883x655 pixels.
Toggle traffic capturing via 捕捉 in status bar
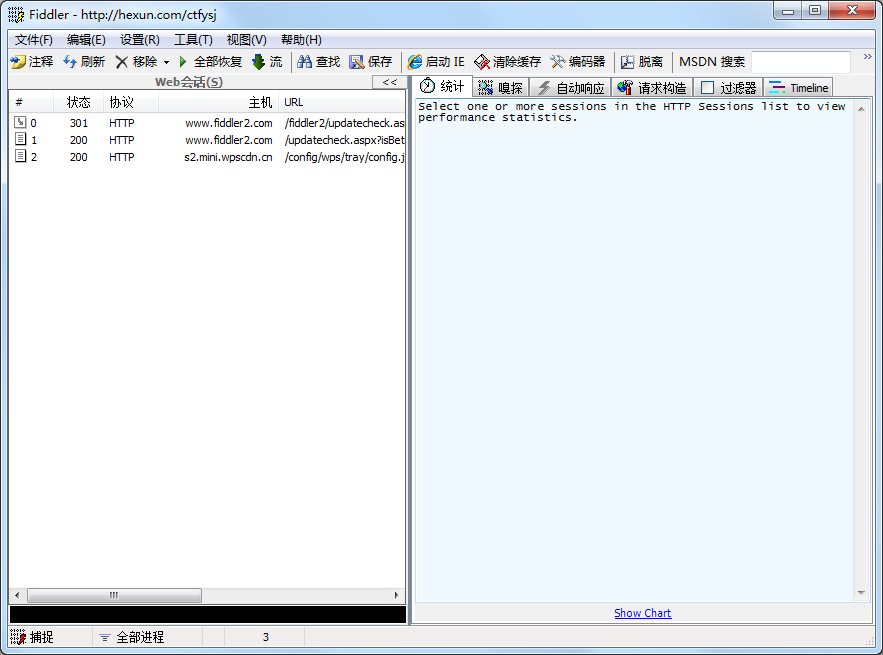pos(44,636)
